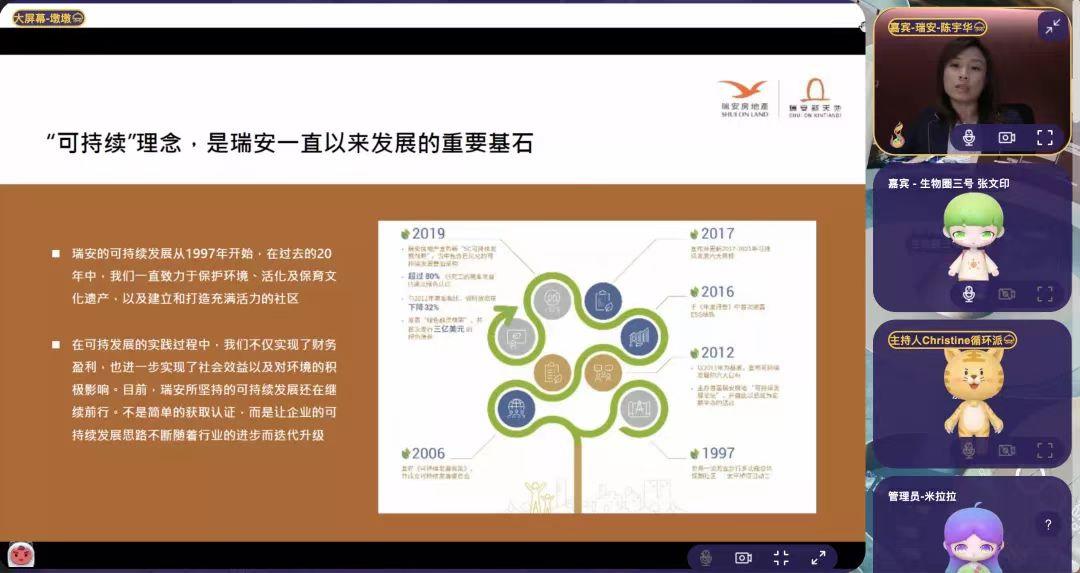Mute microphone in 陈宇华 guest tile
Image resolution: width=1080 pixels, height=573 pixels.
(968, 137)
